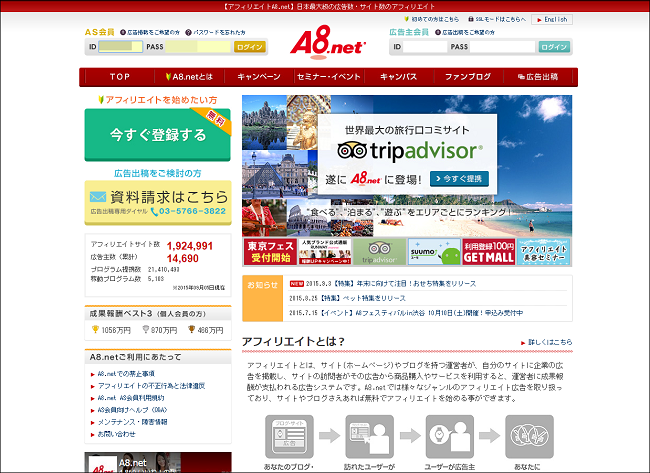The width and height of the screenshot is (650, 473).
Task: Click the teal advertiser ログイン button
Action: (x=554, y=47)
